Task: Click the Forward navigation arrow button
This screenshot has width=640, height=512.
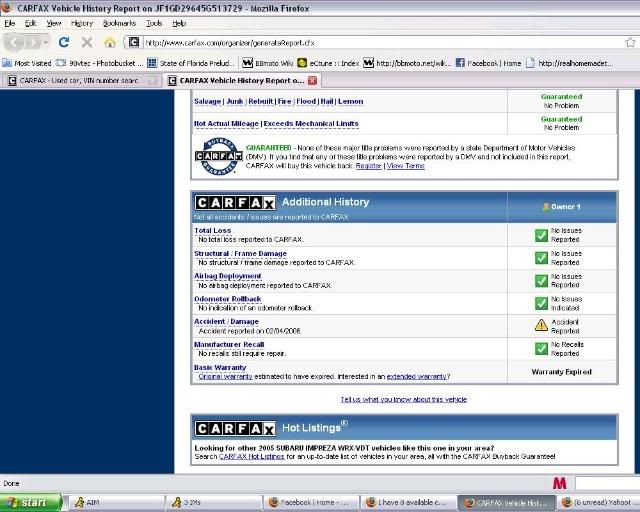Action: pyautogui.click(x=33, y=42)
